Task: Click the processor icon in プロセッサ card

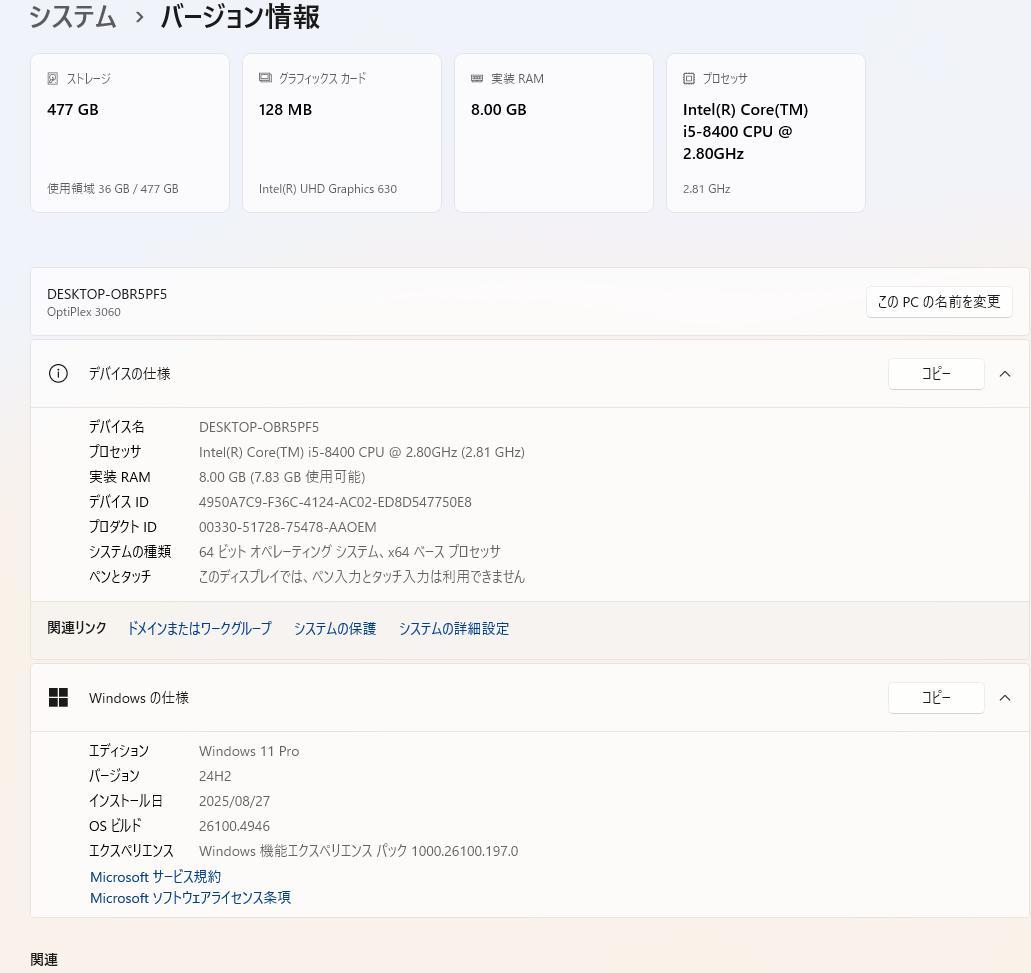Action: click(x=689, y=78)
